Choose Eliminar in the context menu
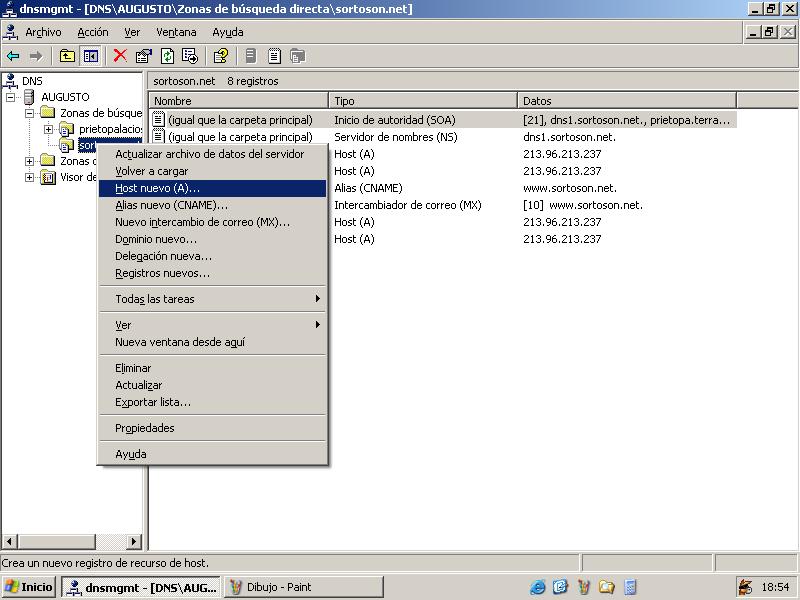 pyautogui.click(x=212, y=368)
